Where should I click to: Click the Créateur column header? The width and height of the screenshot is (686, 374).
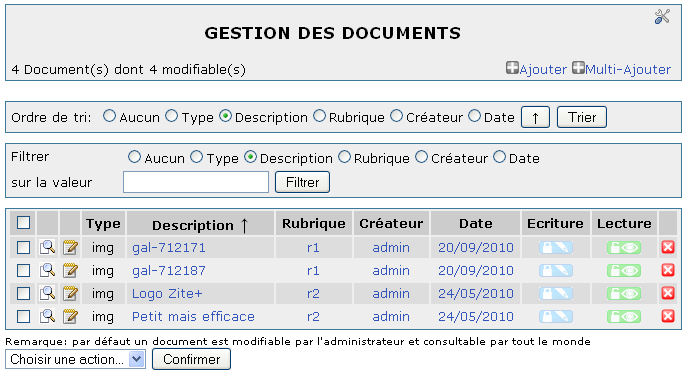[x=391, y=224]
